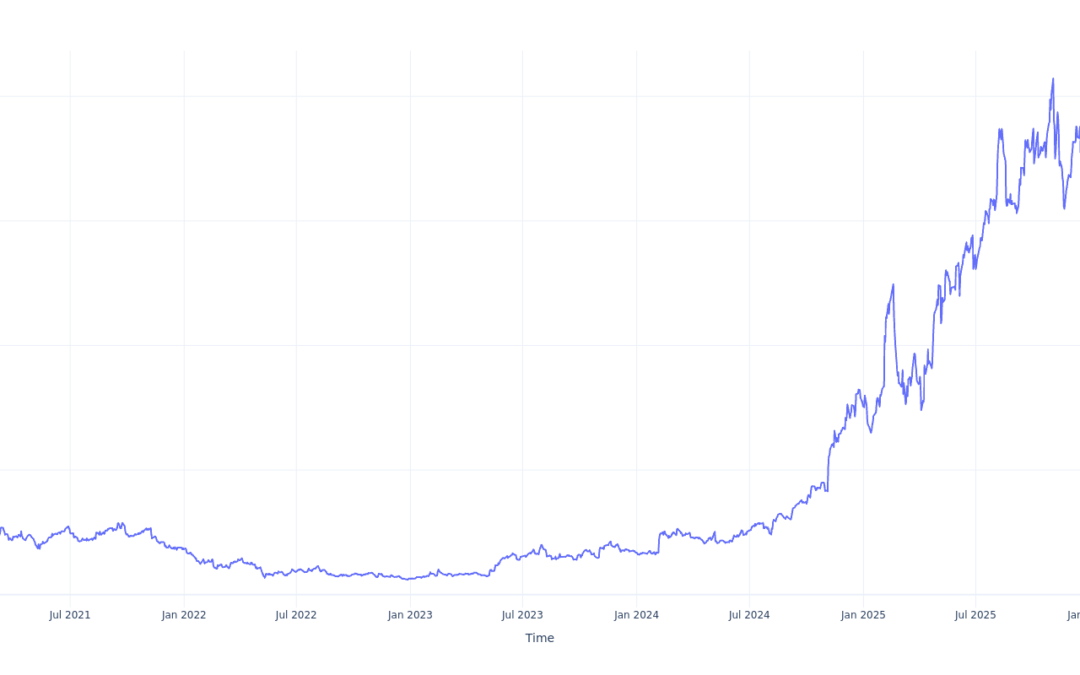The image size is (1080, 675).
Task: Click the flat portion of the line near Jan 2023
Action: tap(410, 577)
